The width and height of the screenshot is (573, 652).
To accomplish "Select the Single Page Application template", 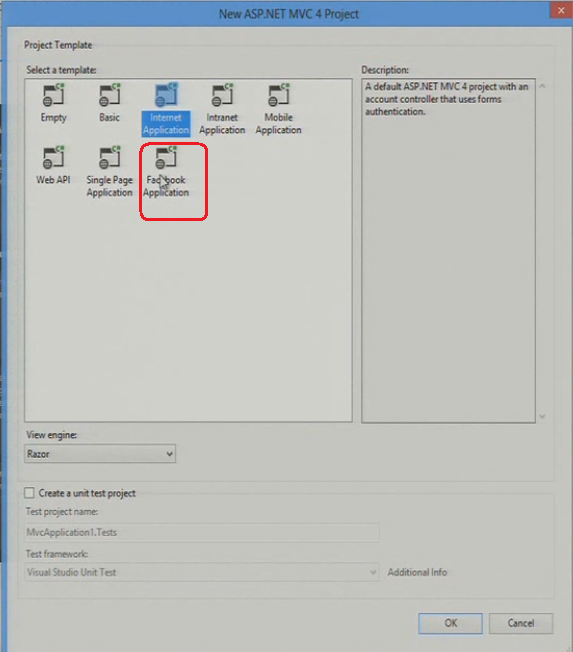I will click(x=109, y=172).
